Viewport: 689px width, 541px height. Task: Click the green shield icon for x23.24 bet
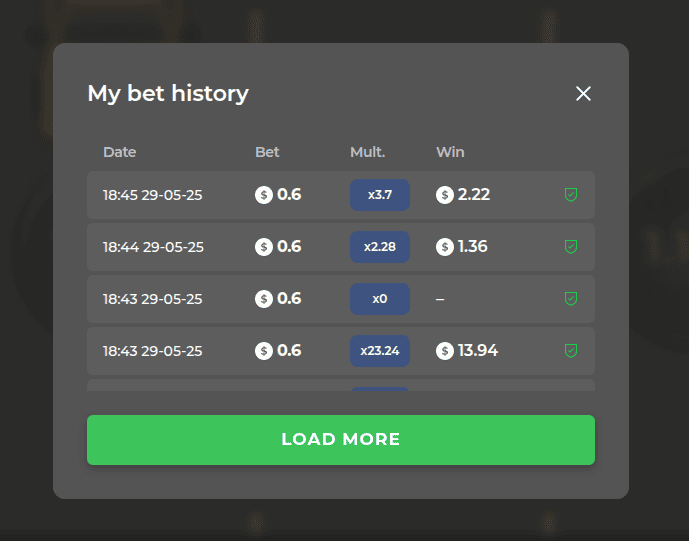[x=570, y=351]
